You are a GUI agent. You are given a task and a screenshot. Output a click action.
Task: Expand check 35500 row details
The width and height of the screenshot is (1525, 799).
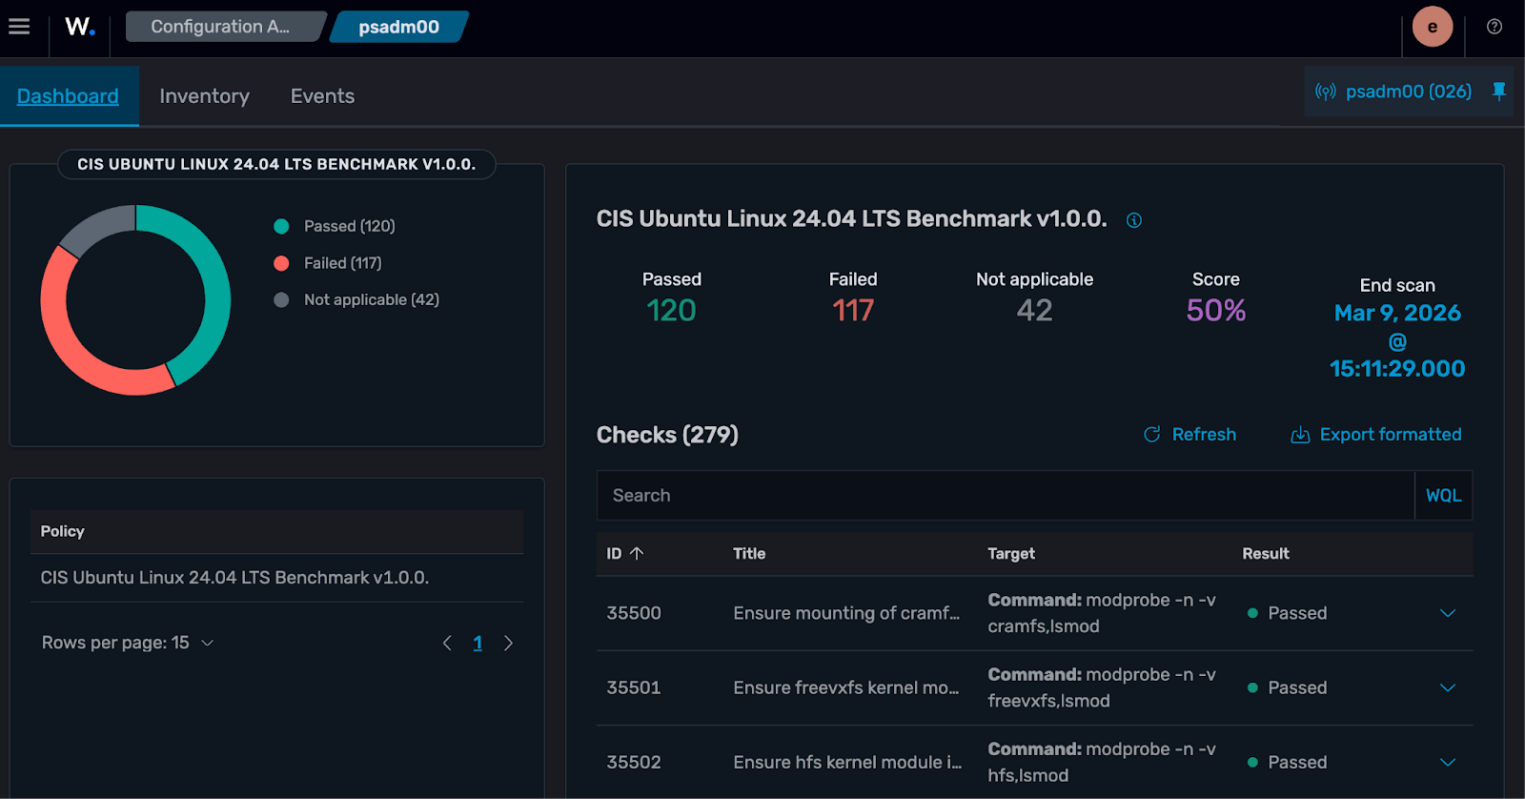tap(1447, 613)
